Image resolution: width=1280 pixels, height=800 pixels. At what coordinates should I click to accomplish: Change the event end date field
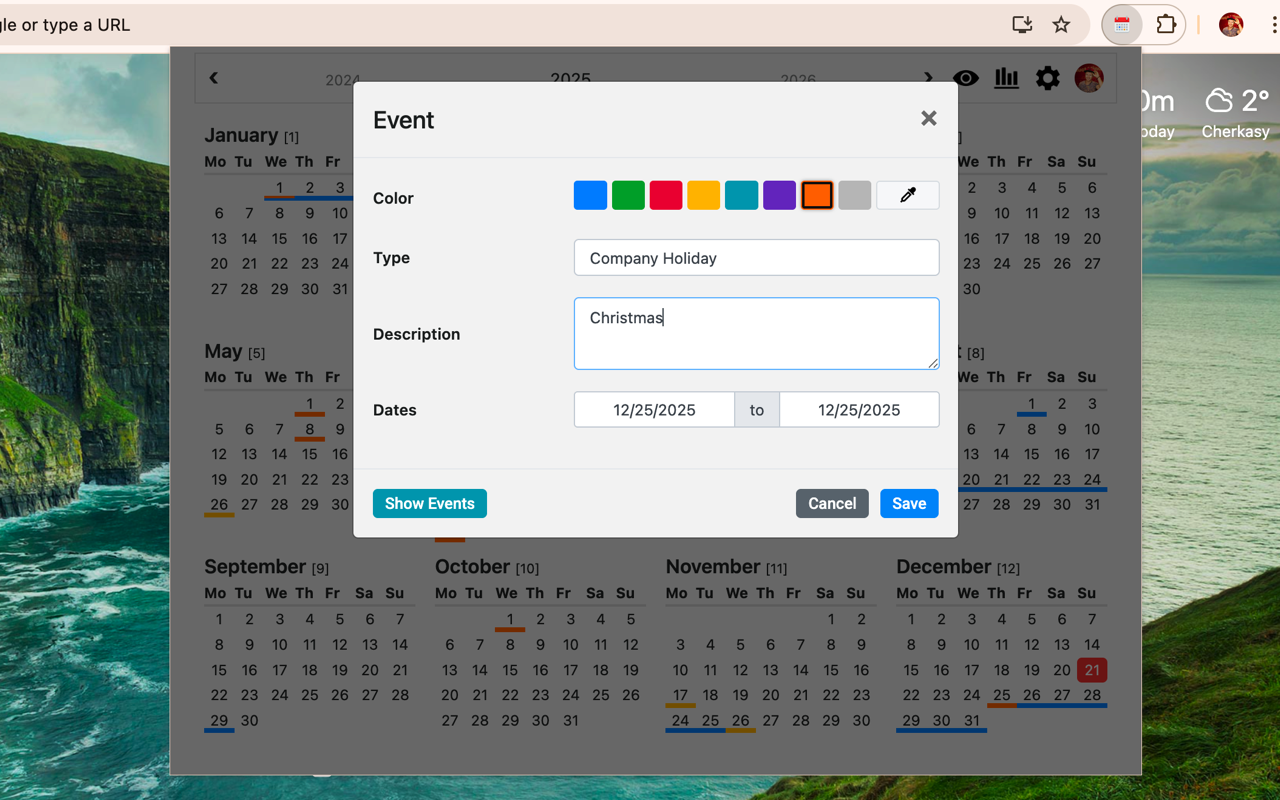[x=859, y=410]
